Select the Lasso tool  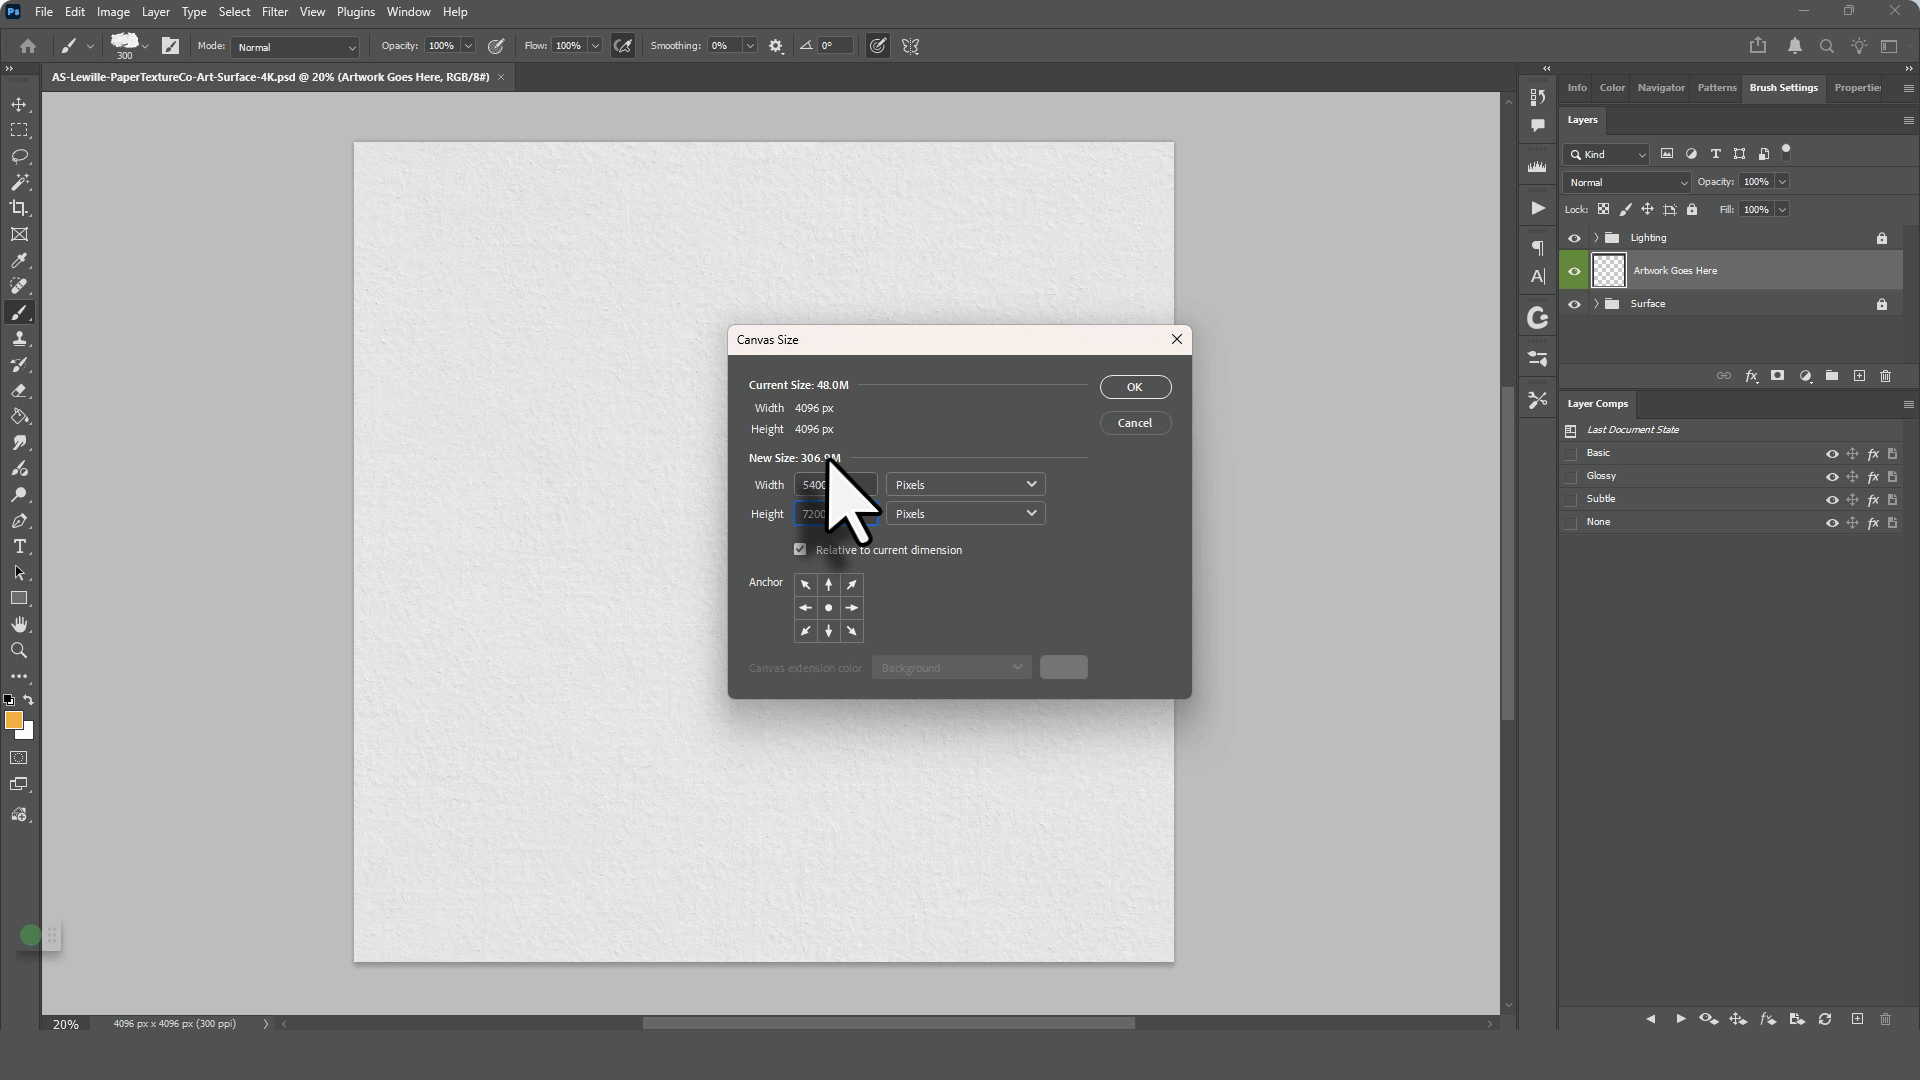(x=19, y=156)
